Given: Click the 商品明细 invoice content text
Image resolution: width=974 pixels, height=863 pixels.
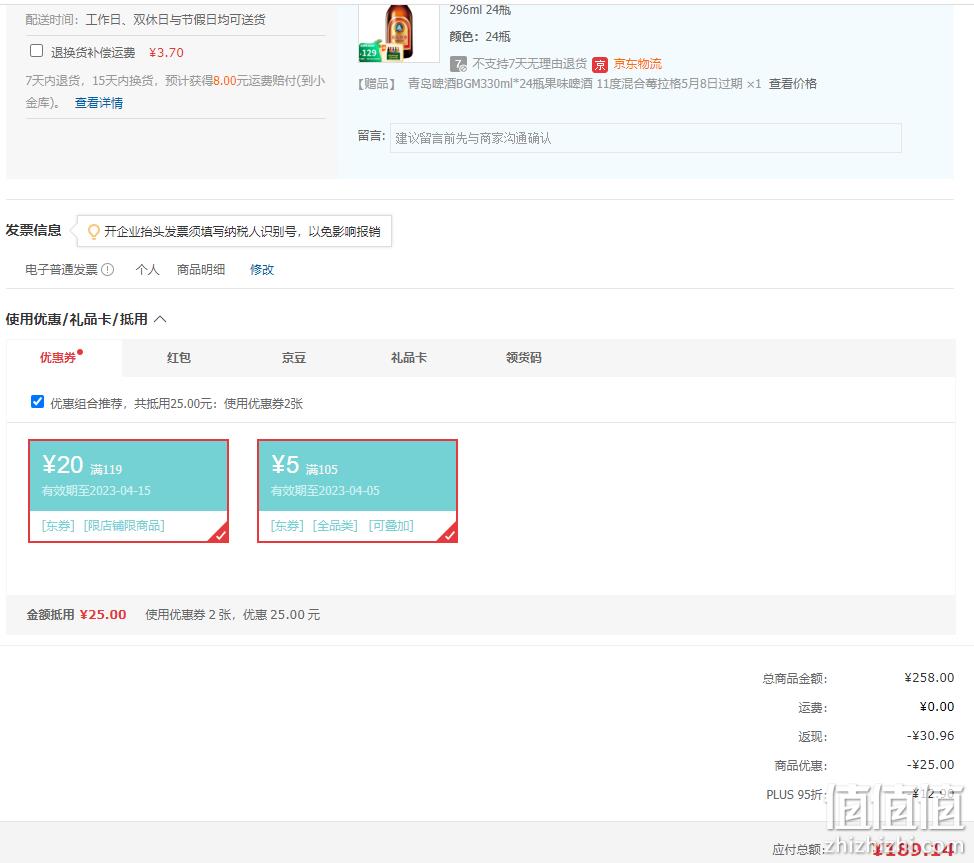Looking at the screenshot, I should coord(201,270).
